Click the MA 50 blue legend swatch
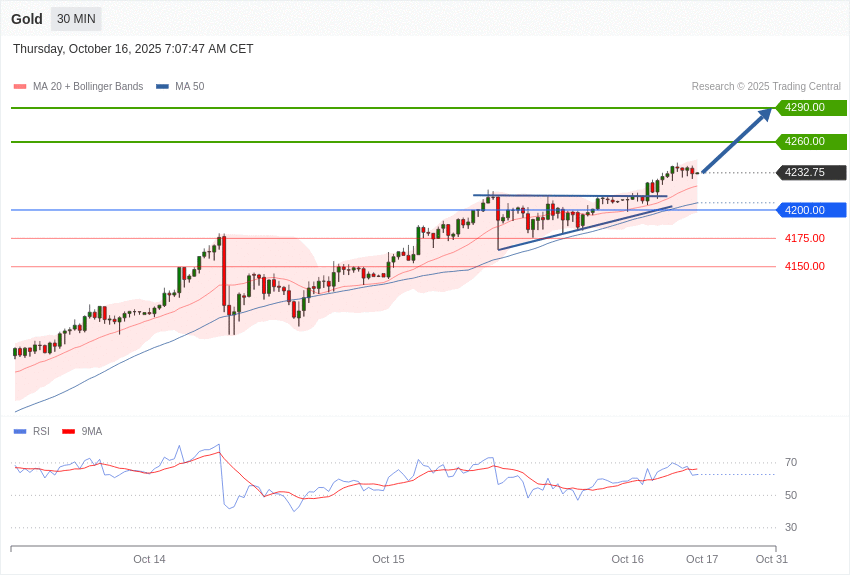 162,87
